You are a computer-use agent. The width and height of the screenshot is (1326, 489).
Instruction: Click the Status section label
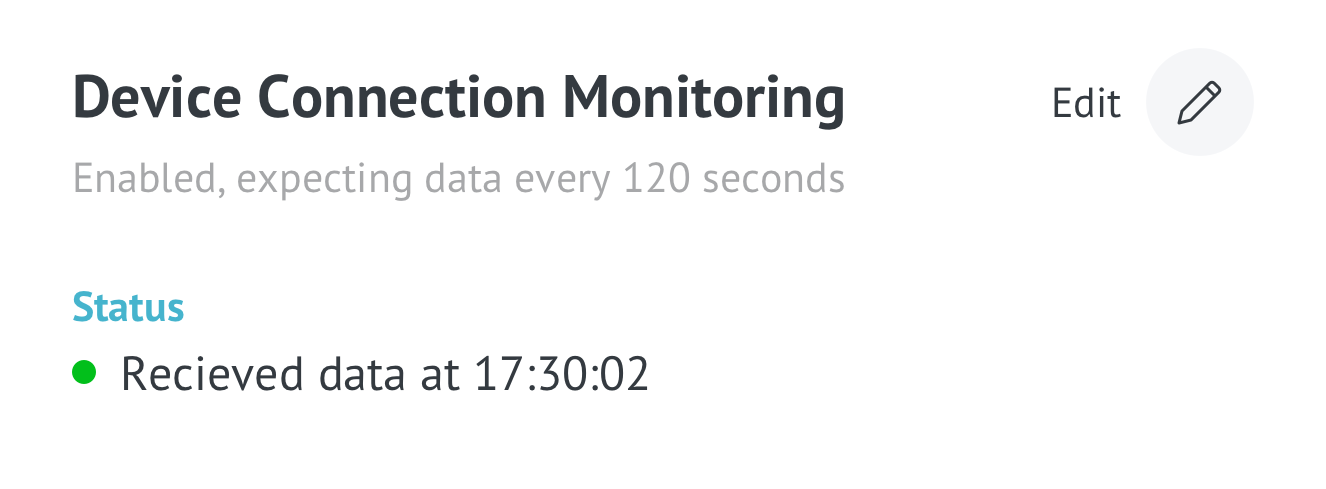128,307
